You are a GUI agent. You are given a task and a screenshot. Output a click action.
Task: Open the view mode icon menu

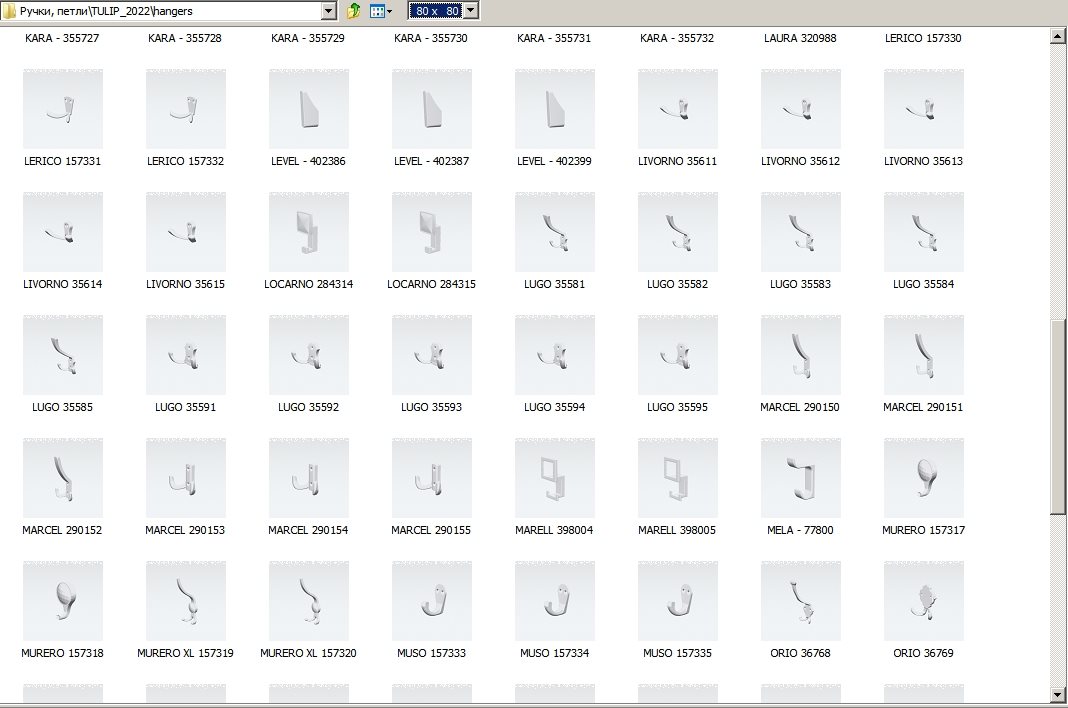381,11
